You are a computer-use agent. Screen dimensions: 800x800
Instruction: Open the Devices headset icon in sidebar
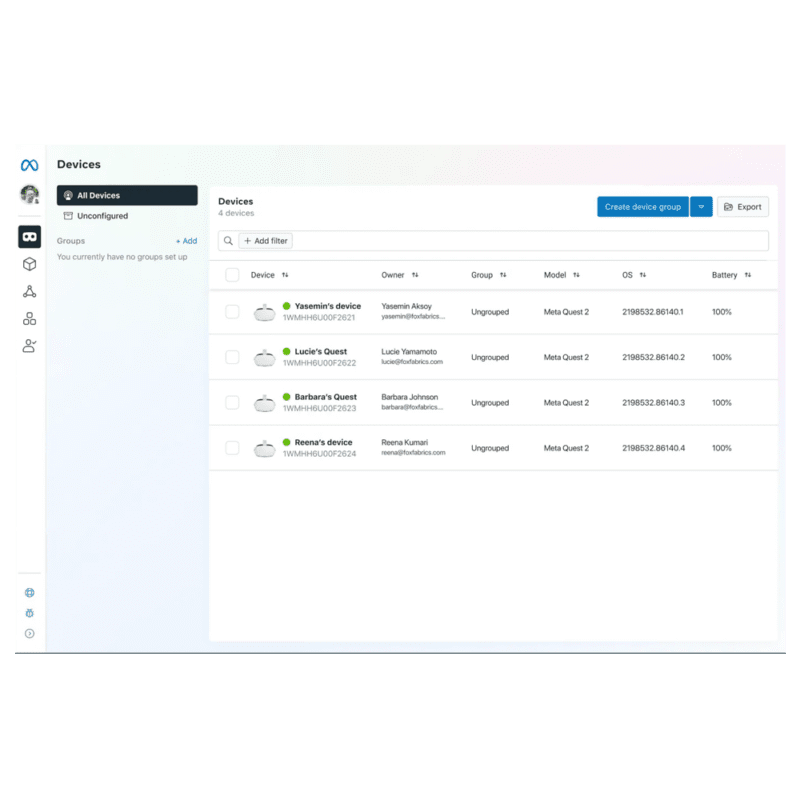click(x=29, y=237)
